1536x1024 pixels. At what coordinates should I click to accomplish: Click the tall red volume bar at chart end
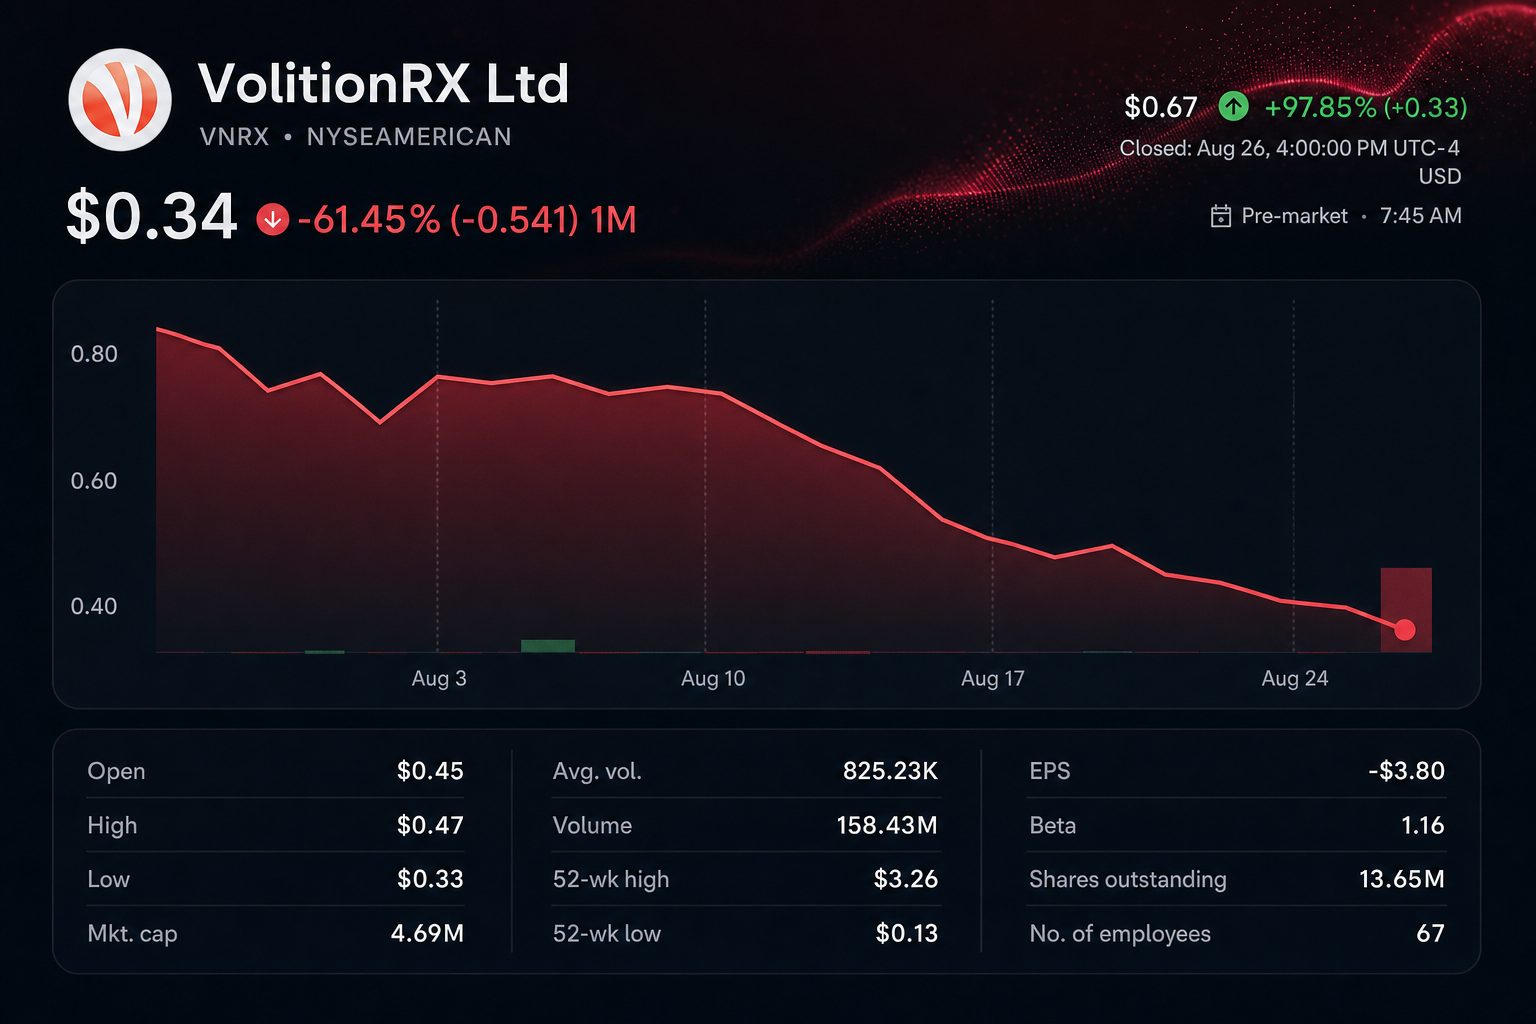tap(1406, 610)
